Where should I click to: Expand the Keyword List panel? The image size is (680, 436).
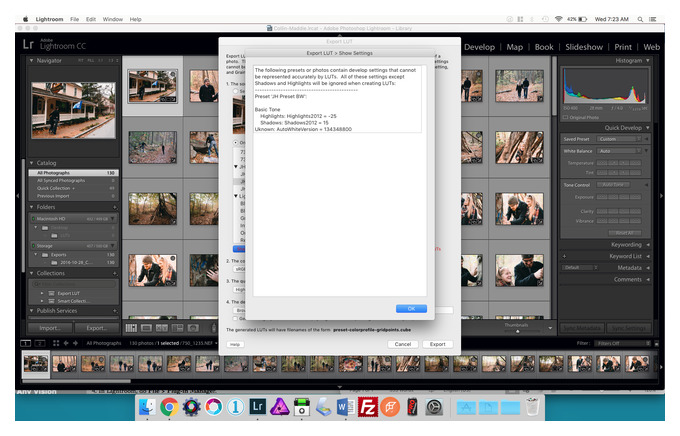[x=648, y=256]
